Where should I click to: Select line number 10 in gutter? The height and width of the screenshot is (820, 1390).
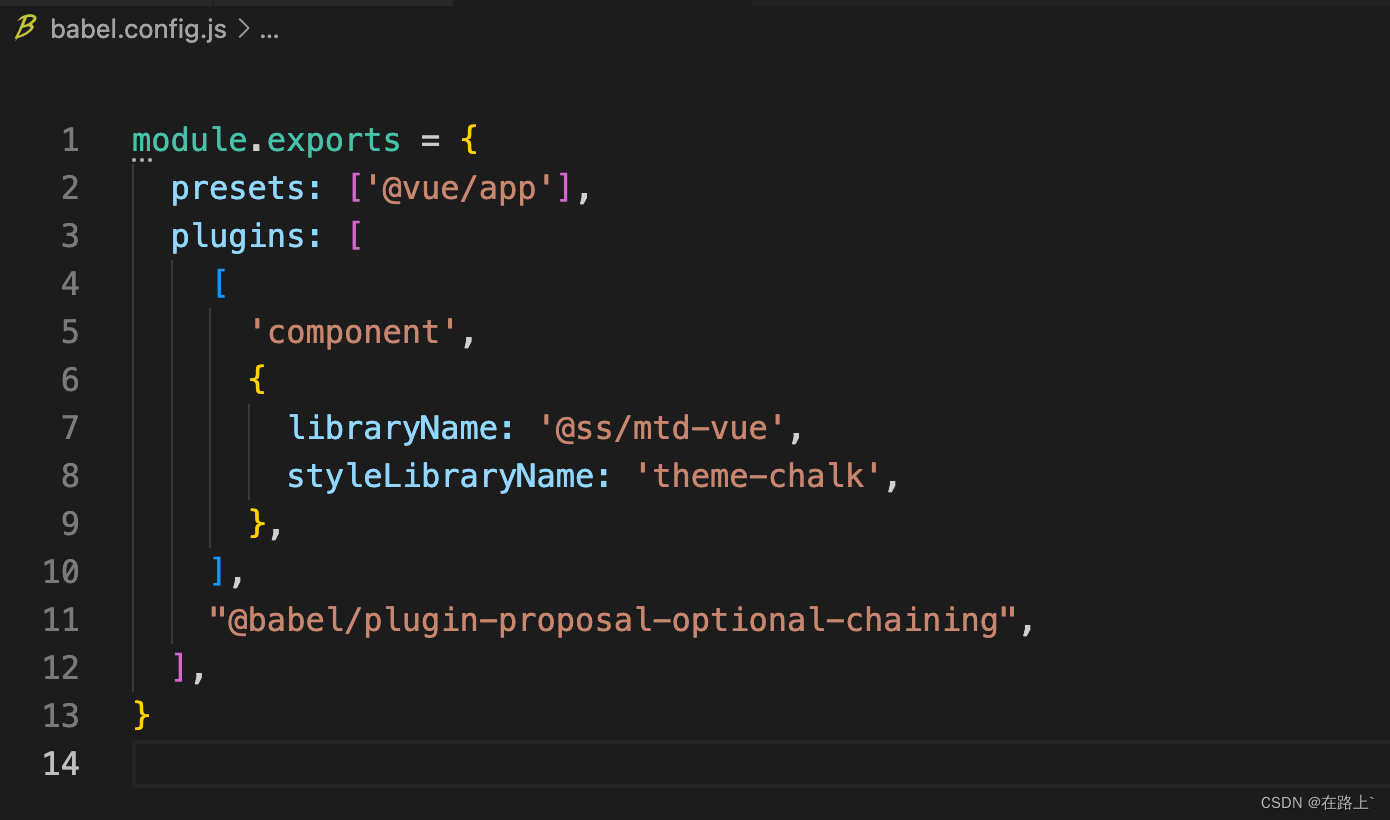pos(61,572)
